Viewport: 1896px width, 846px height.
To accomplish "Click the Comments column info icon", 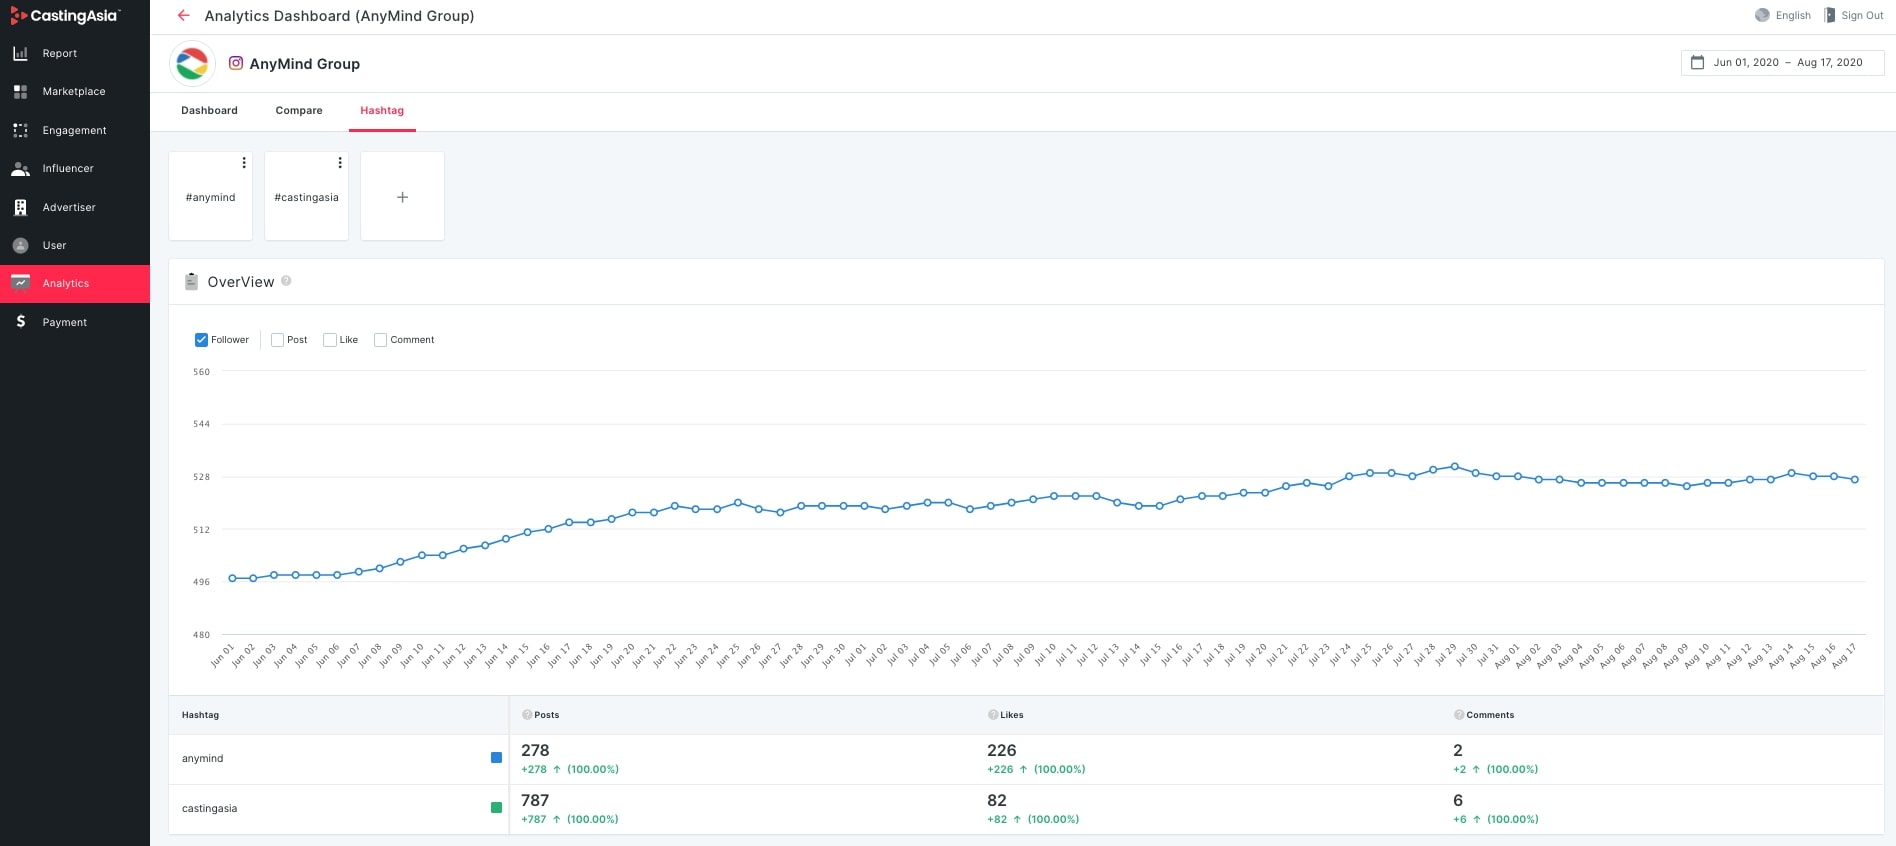I will tap(1459, 715).
